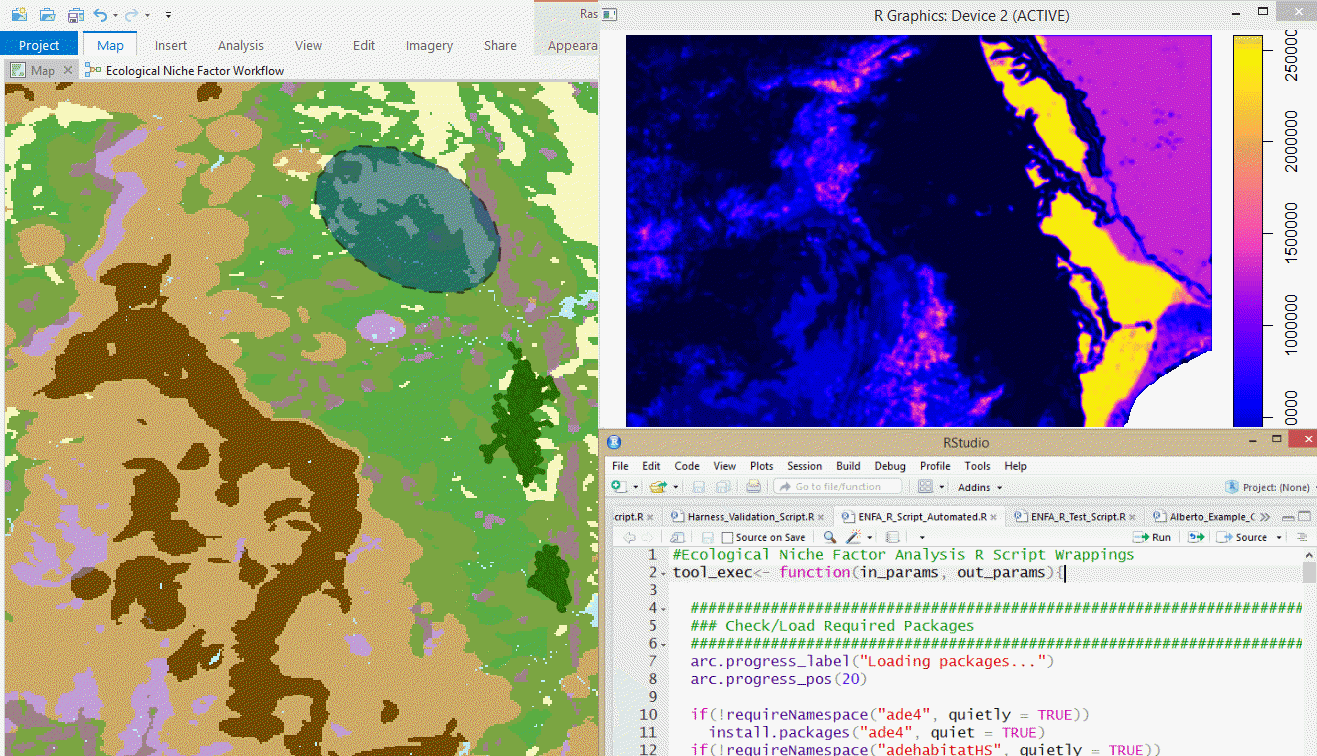1317x756 pixels.
Task: Click the color scale legend in R Graphics
Action: (x=1250, y=230)
